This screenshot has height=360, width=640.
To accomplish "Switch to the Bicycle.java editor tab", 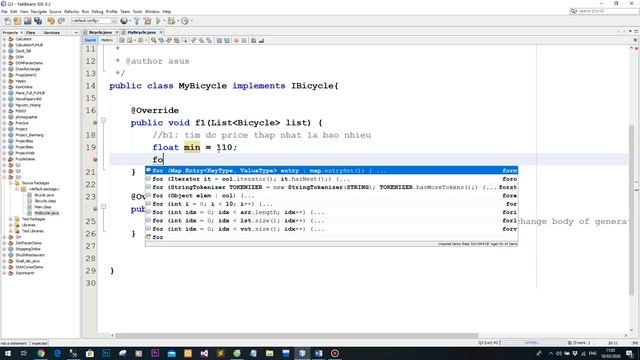I will pyautogui.click(x=100, y=32).
